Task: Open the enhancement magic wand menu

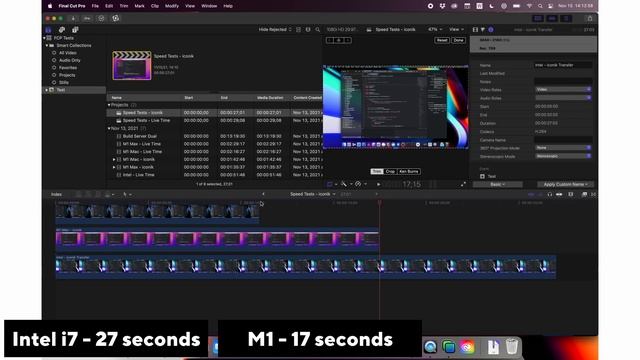Action: click(x=346, y=184)
